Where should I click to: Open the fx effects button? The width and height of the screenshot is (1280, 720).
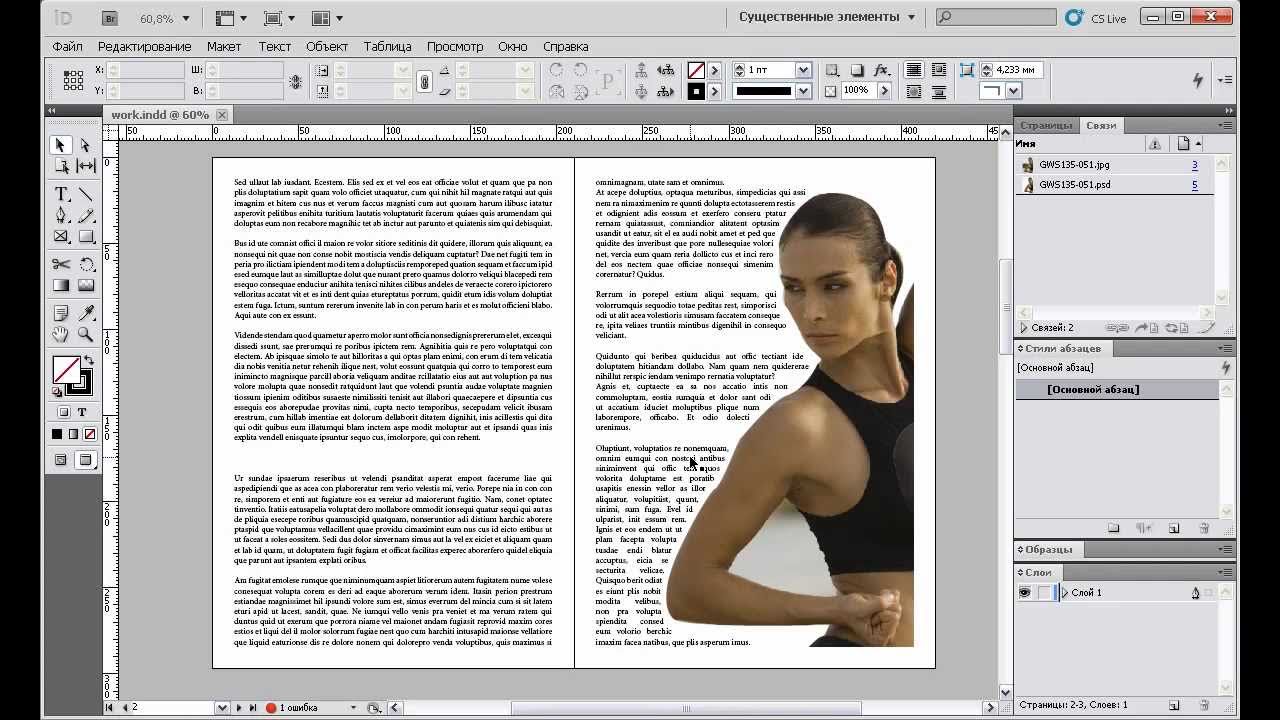(x=882, y=70)
